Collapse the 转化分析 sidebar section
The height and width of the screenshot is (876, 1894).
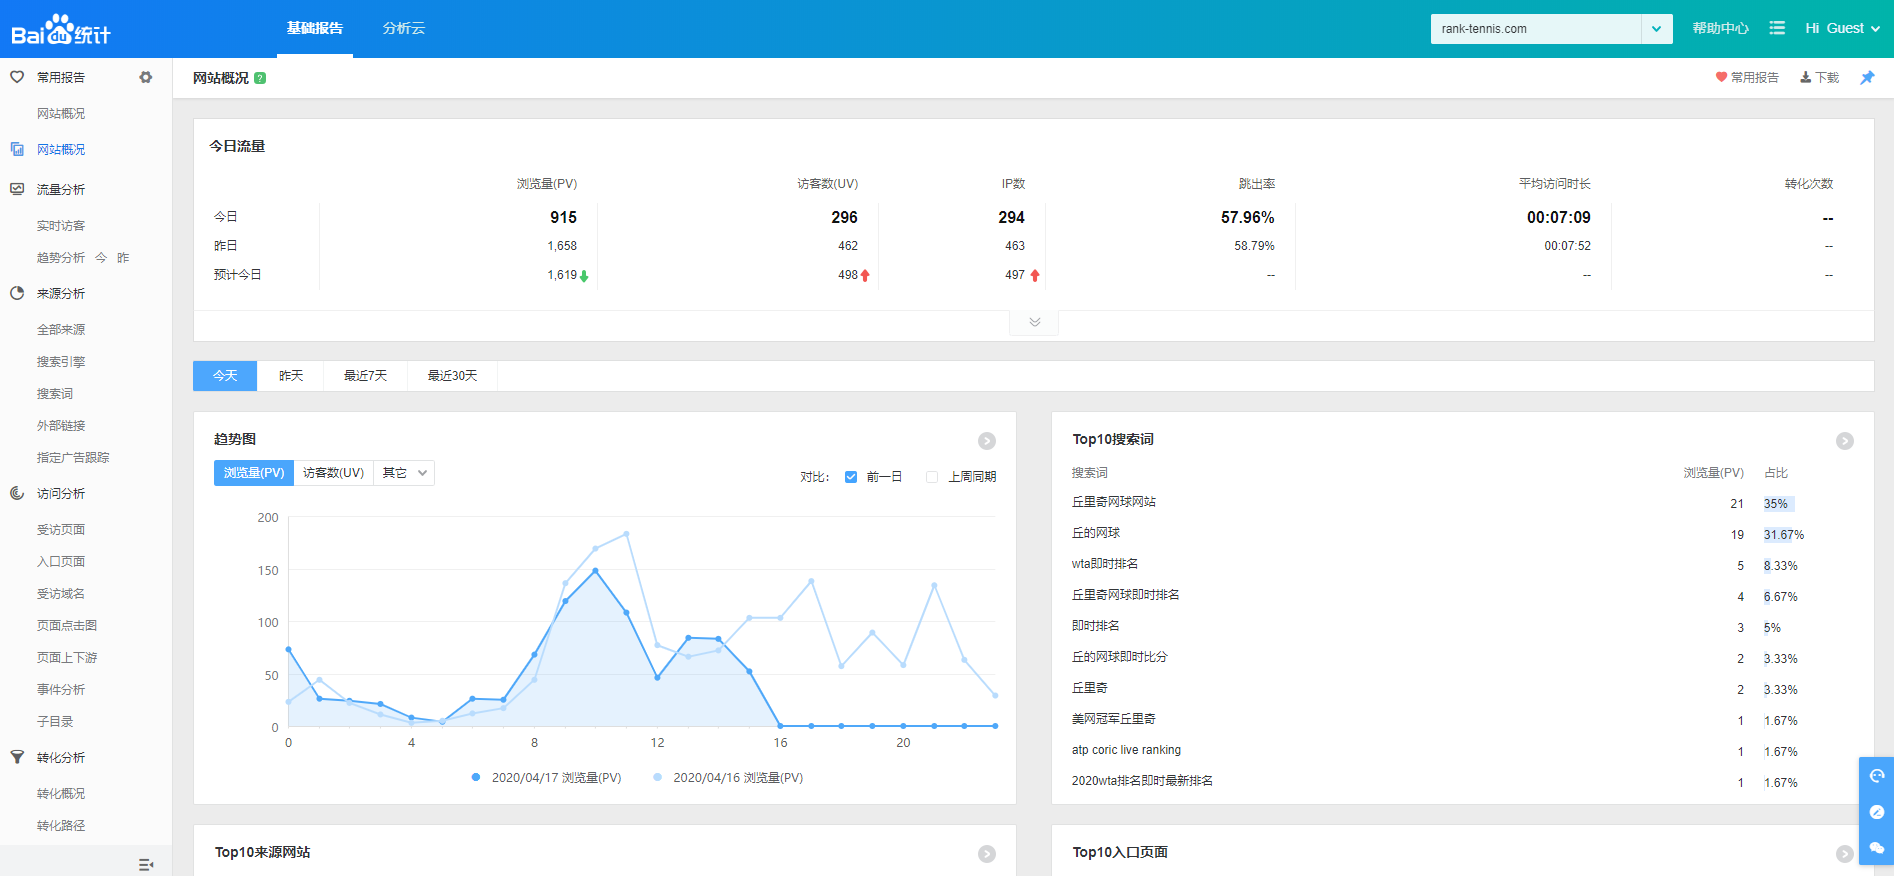coord(61,757)
